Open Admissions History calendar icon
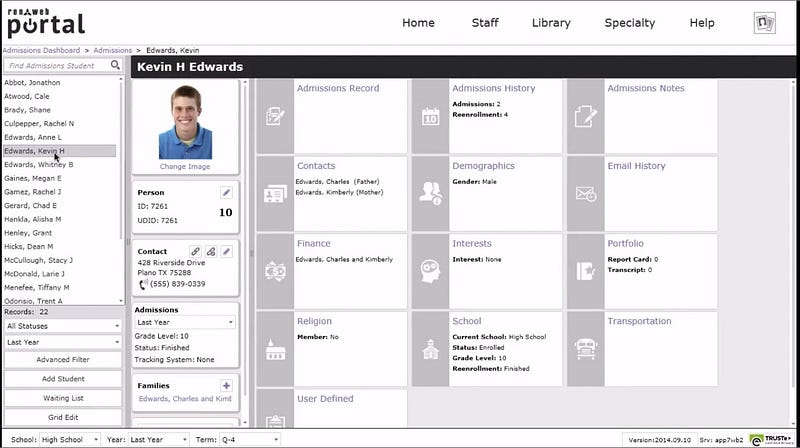Screen dimensions: 800x448 (430, 116)
